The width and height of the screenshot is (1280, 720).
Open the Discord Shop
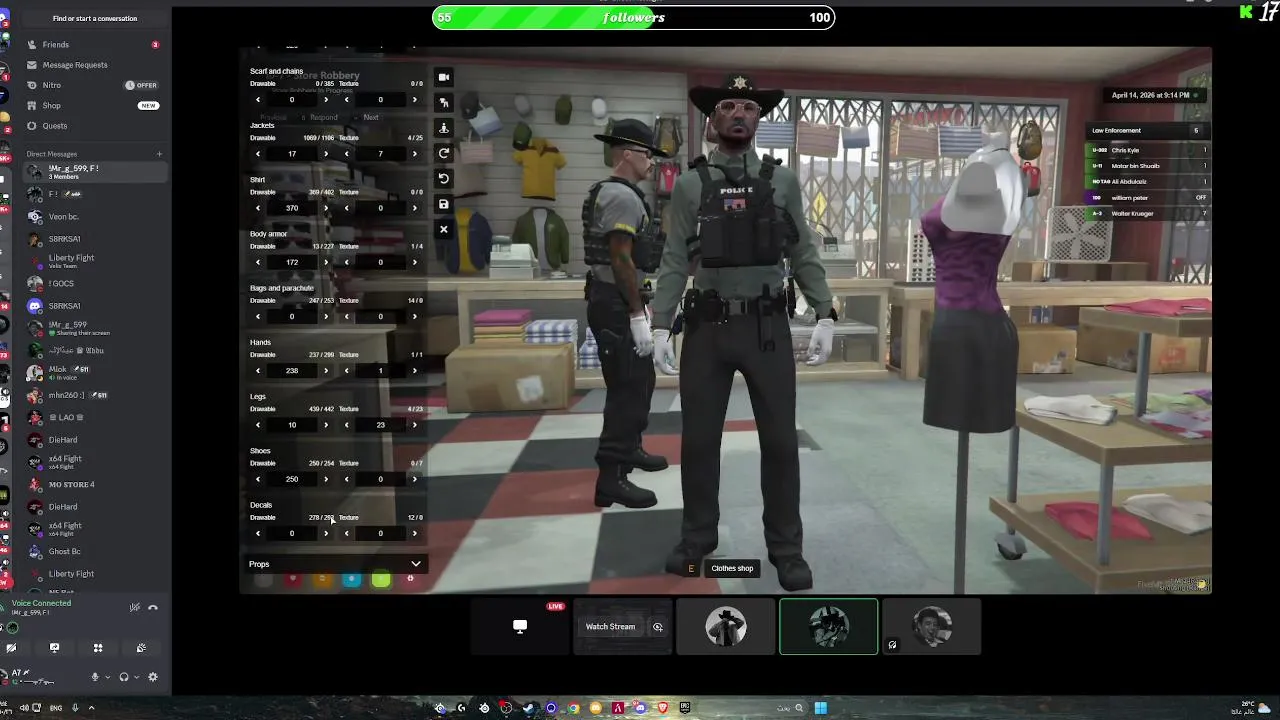(x=93, y=105)
